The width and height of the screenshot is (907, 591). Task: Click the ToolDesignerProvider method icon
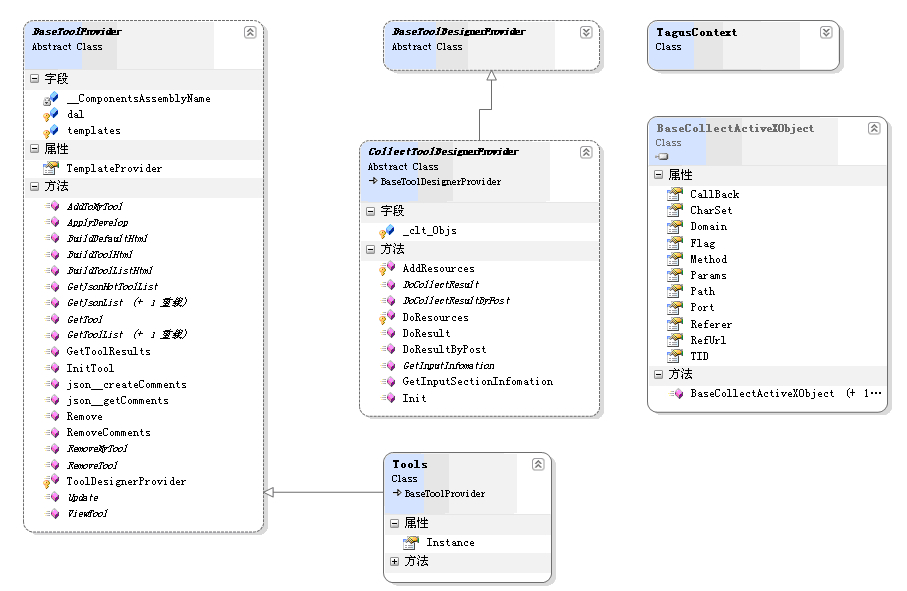(x=50, y=481)
